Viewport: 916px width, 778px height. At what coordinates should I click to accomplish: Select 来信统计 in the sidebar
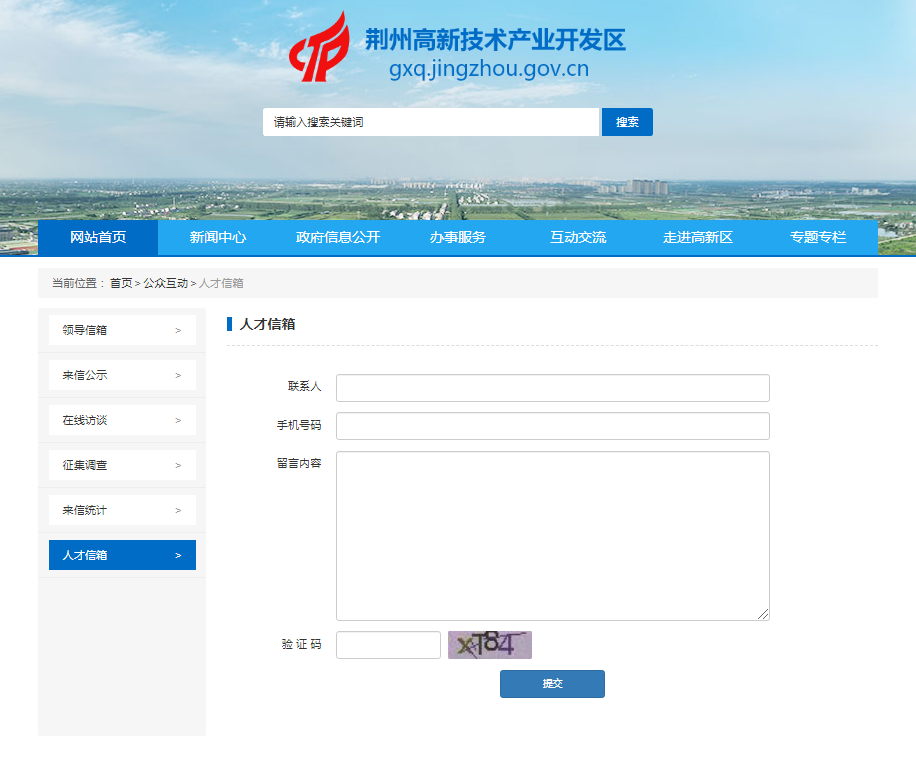122,510
